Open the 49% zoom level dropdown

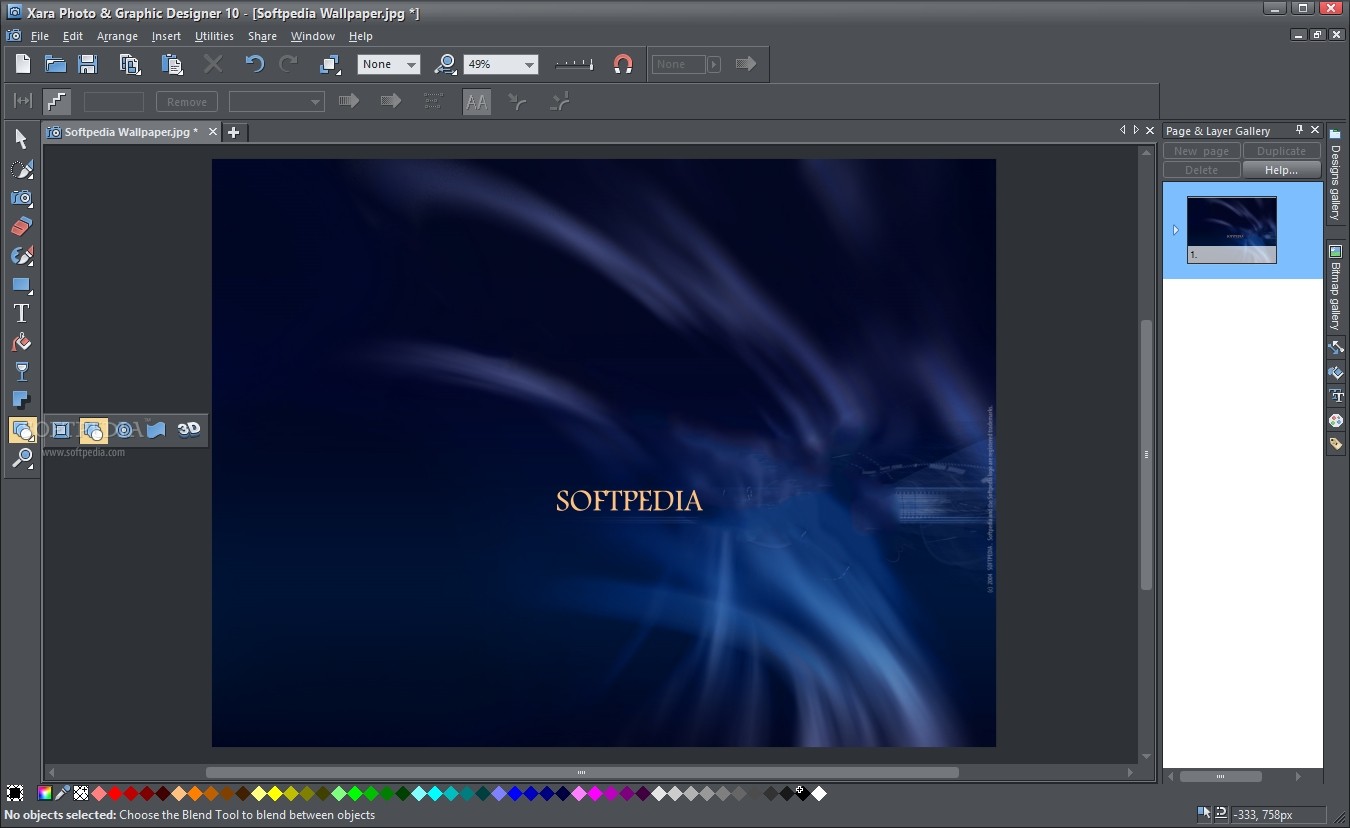tap(501, 64)
